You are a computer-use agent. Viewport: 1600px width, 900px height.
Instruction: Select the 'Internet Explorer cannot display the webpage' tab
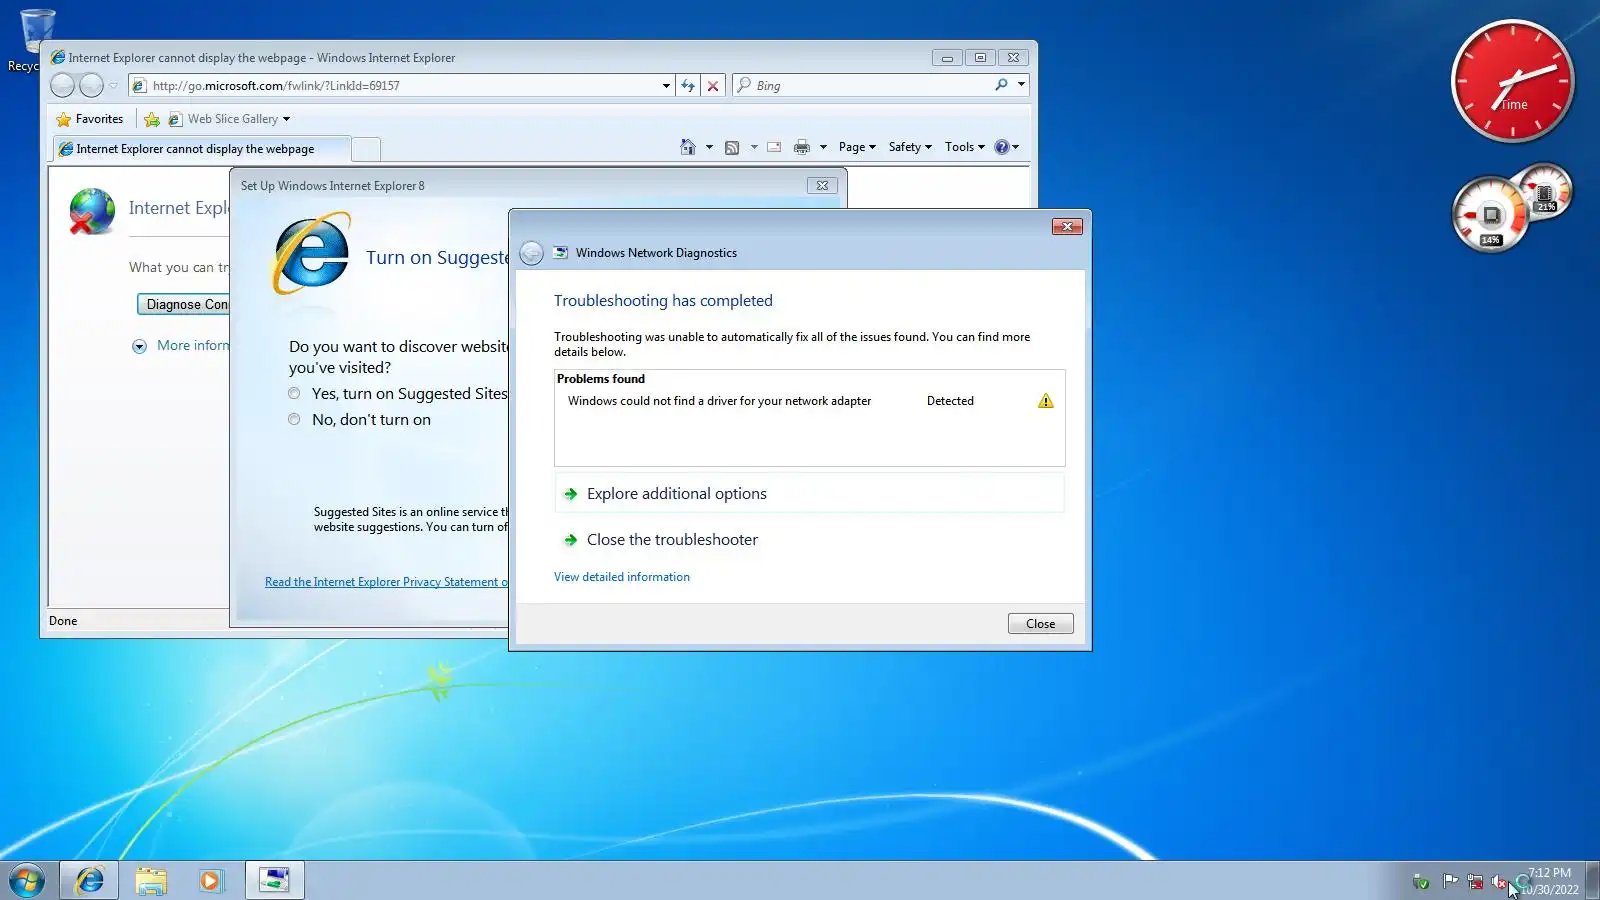pos(201,149)
